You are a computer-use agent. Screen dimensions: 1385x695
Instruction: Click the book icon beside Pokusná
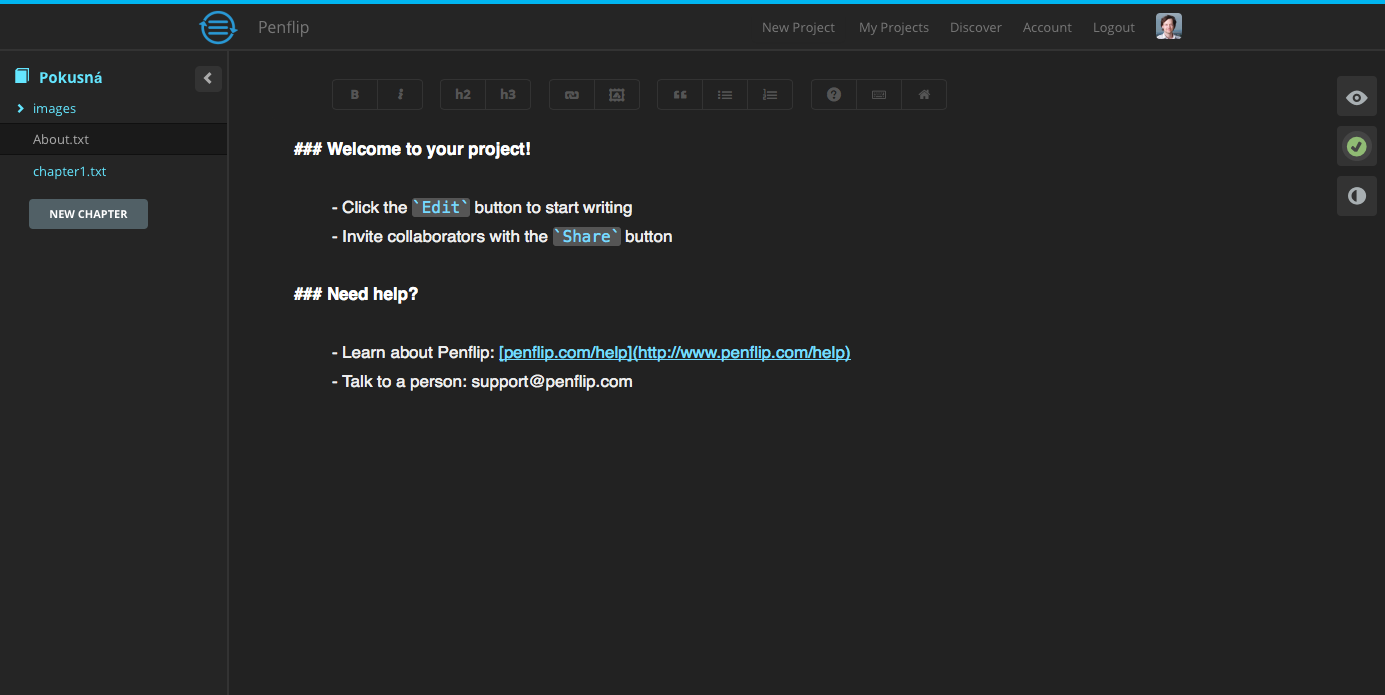pyautogui.click(x=22, y=76)
